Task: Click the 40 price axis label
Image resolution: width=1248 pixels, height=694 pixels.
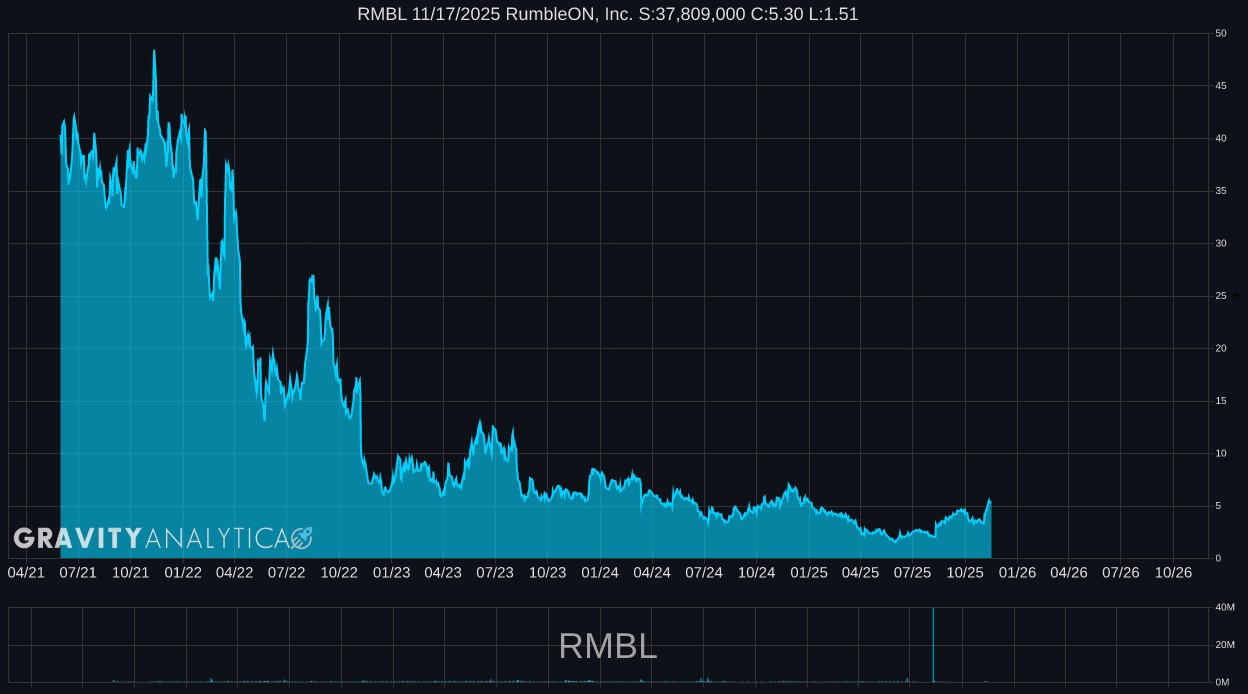Action: pos(1221,138)
